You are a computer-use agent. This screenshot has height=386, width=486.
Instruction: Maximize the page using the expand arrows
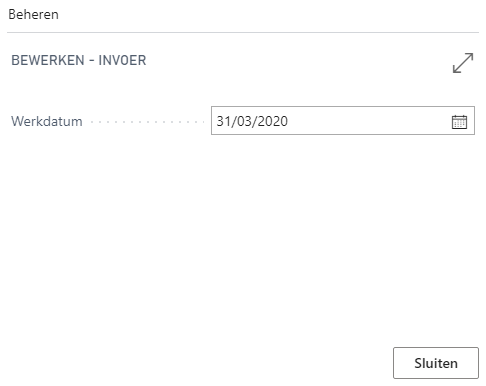(463, 63)
